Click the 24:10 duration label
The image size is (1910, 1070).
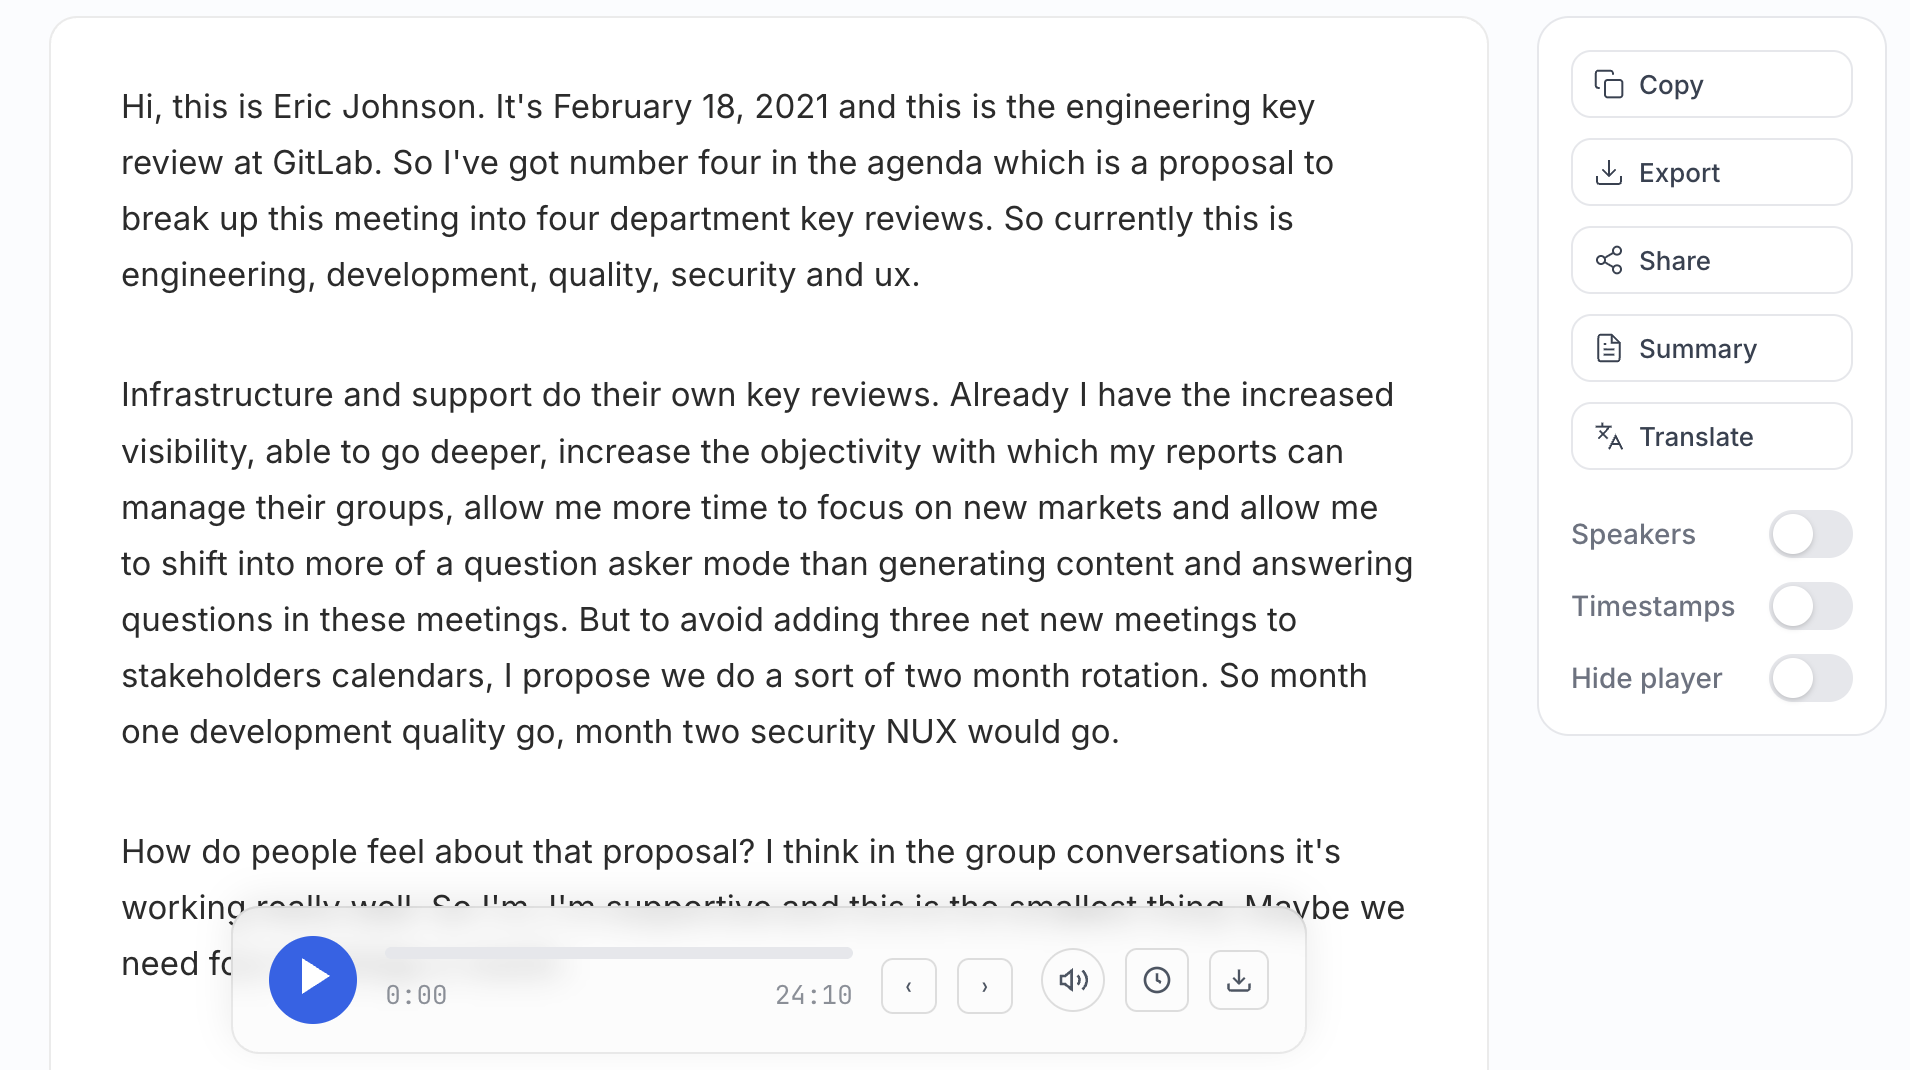(815, 994)
